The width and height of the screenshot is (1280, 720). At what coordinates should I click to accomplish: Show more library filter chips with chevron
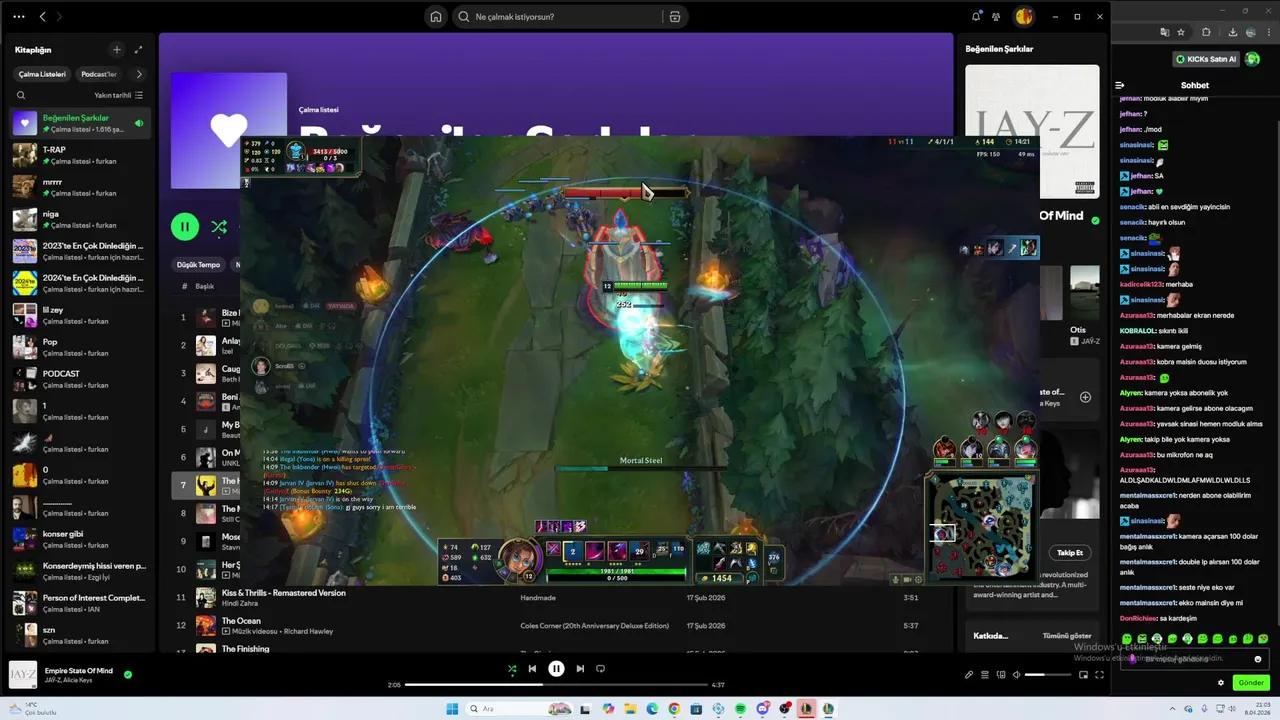pos(138,74)
